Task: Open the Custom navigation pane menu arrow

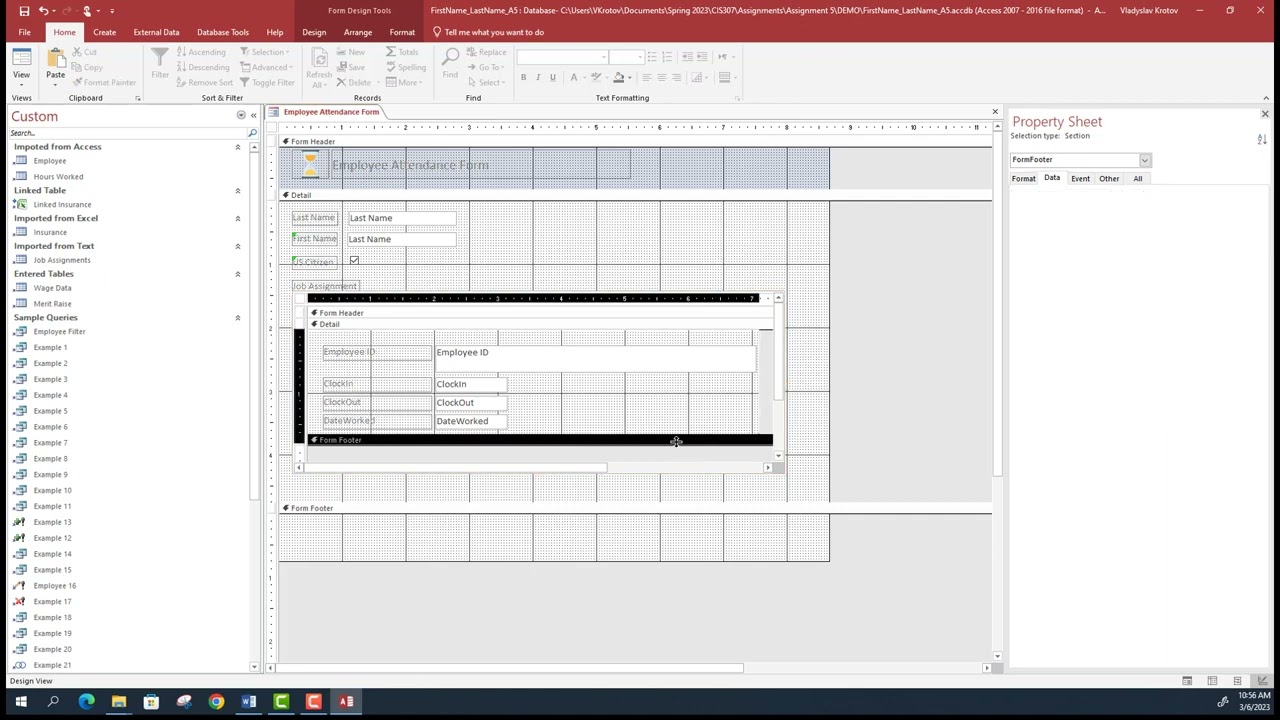Action: pyautogui.click(x=240, y=116)
